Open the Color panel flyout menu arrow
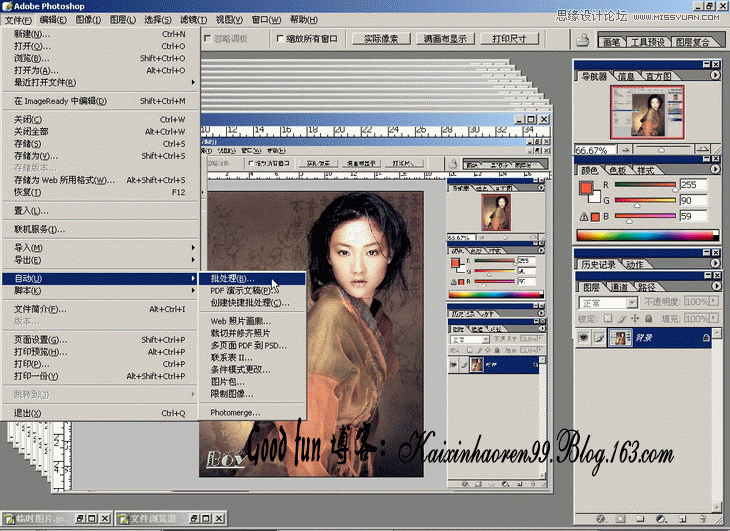Image resolution: width=730 pixels, height=531 pixels. tap(715, 169)
